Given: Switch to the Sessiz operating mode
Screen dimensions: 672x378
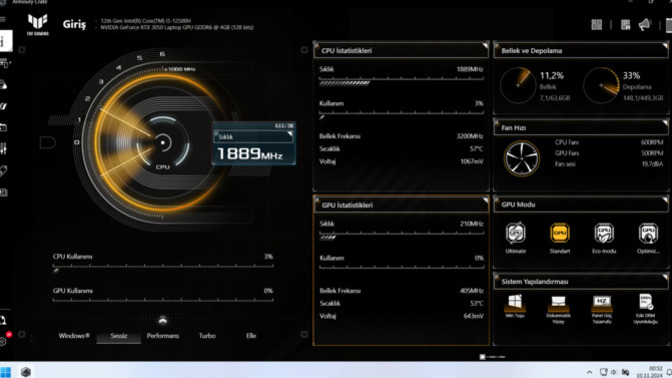Looking at the screenshot, I should (119, 336).
